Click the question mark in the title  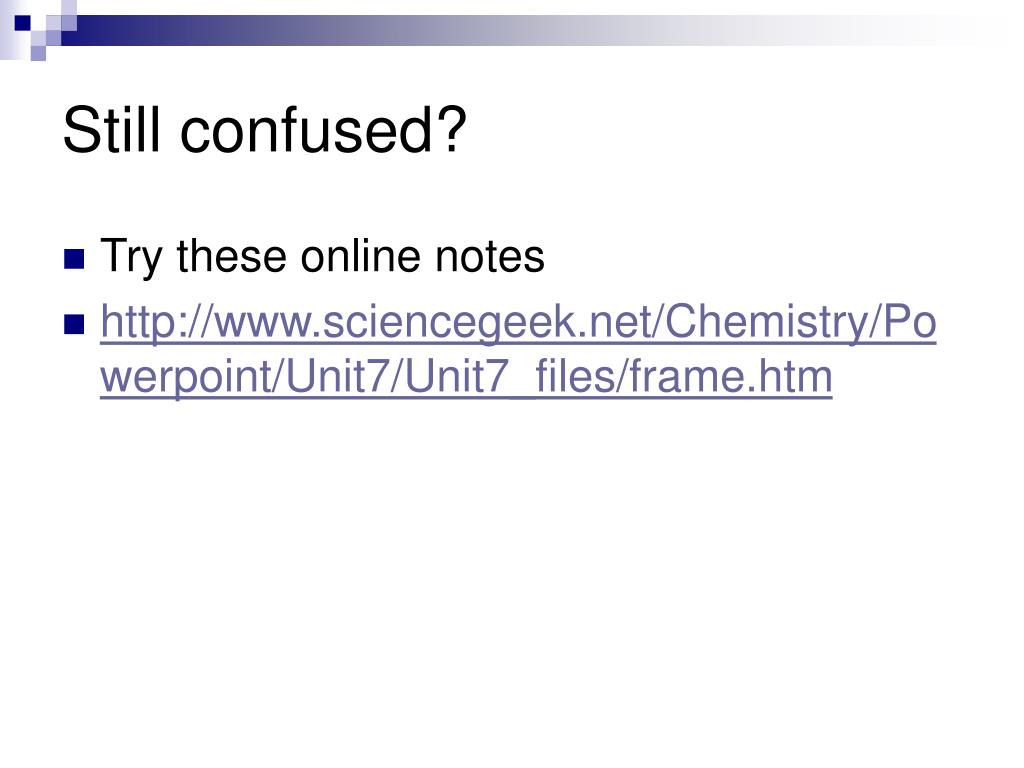pos(452,130)
